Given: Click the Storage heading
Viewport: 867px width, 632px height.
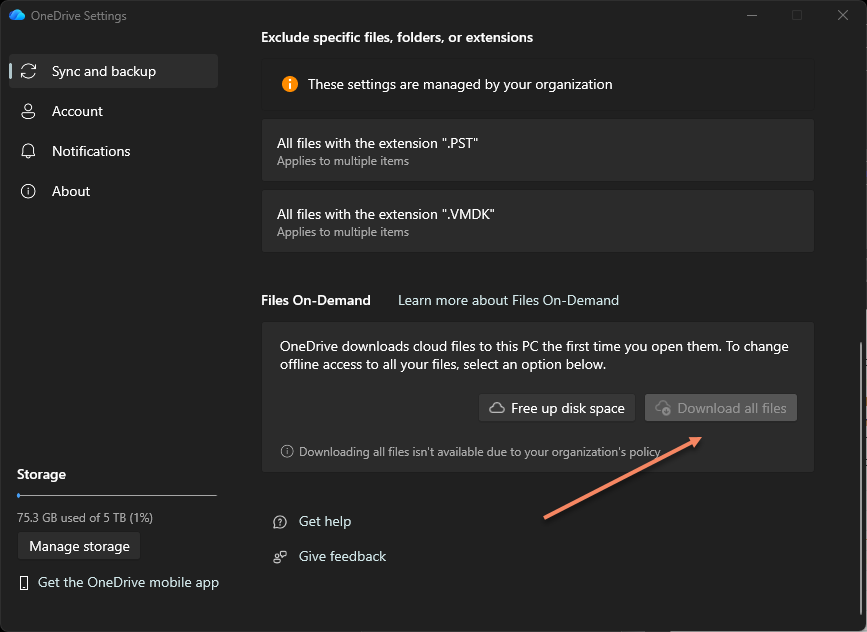Looking at the screenshot, I should coord(41,474).
